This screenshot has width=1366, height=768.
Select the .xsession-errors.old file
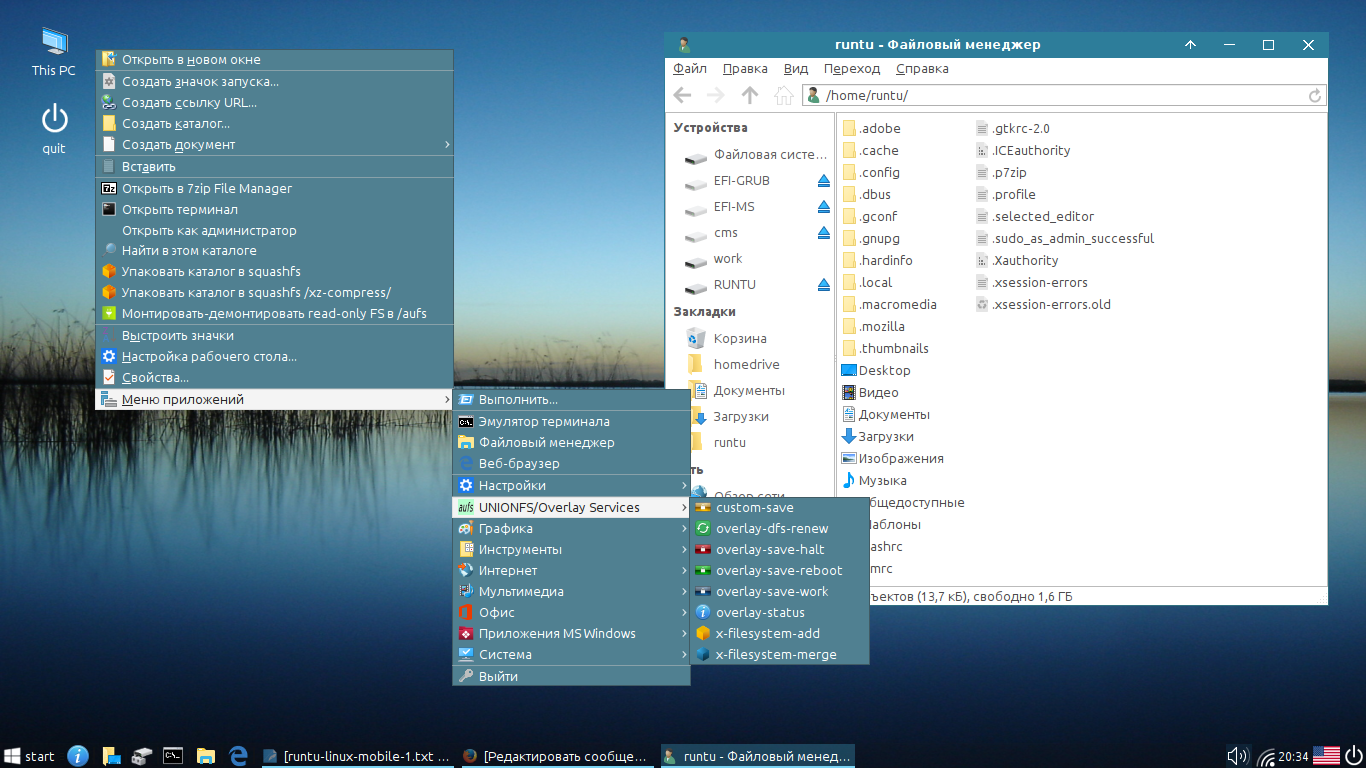tap(1043, 304)
